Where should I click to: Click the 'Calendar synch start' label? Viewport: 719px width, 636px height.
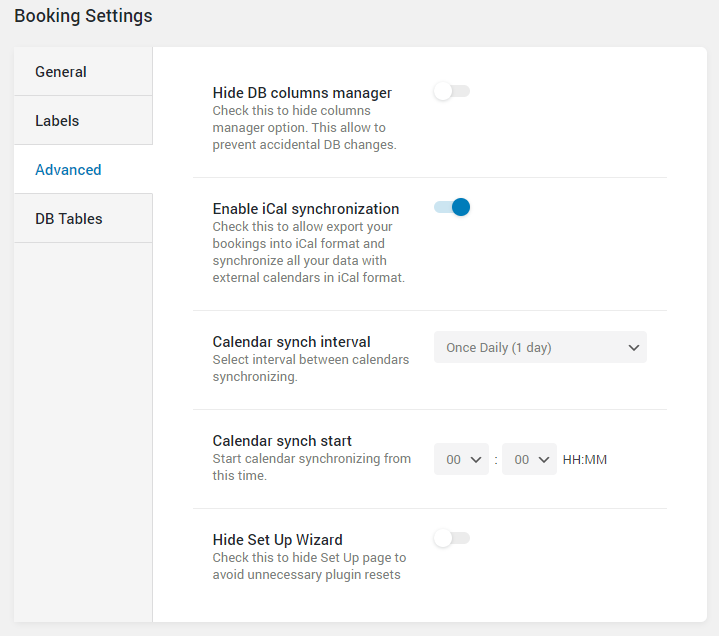282,441
